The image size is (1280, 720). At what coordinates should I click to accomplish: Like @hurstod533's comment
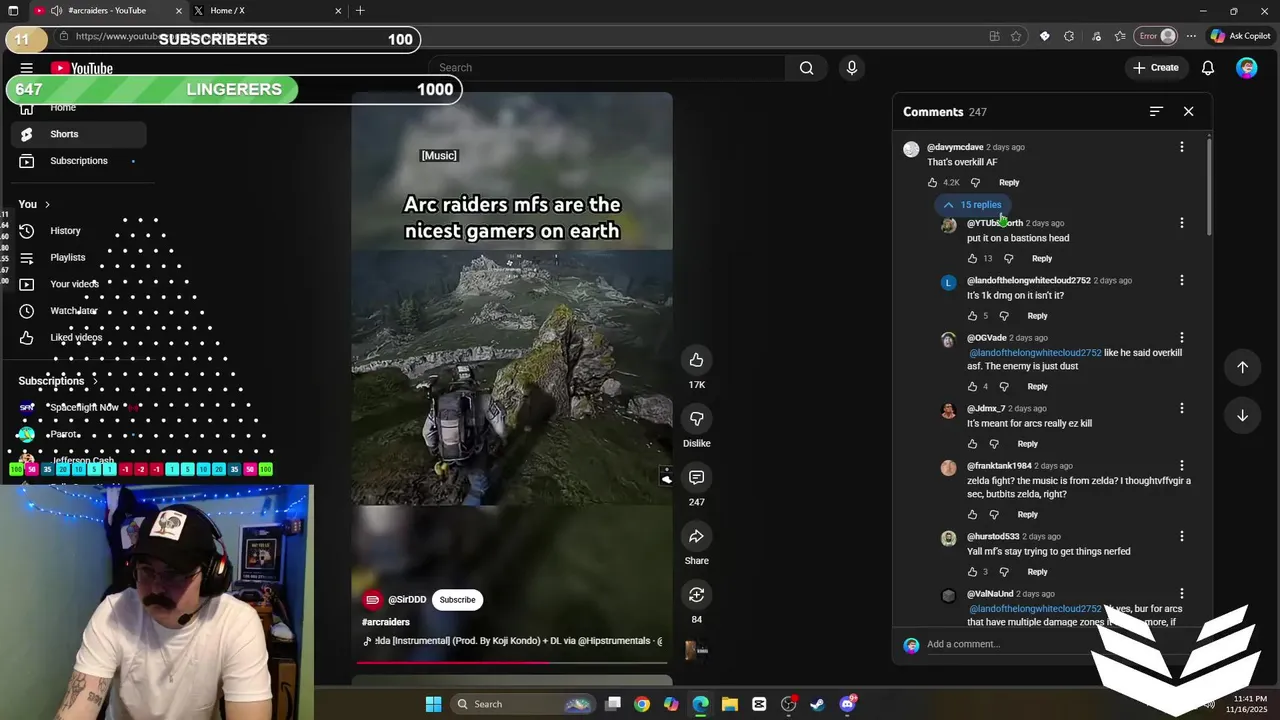pyautogui.click(x=972, y=572)
